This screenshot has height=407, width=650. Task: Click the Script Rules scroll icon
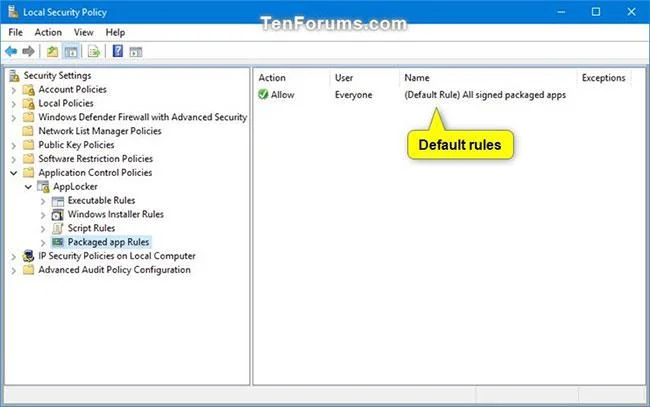click(x=58, y=228)
